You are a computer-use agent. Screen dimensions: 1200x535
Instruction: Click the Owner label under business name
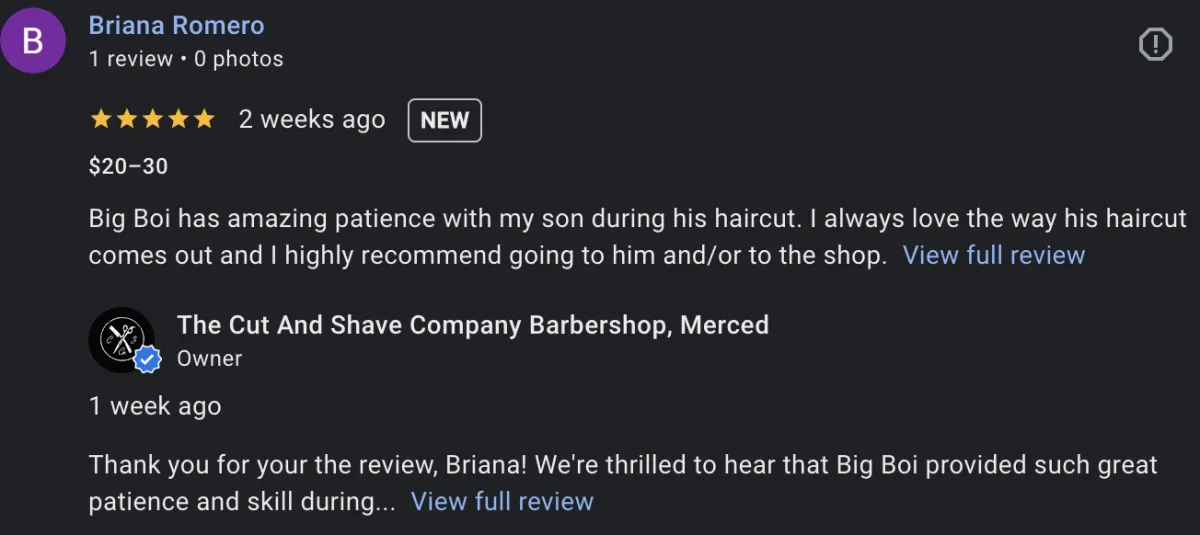[x=209, y=358]
